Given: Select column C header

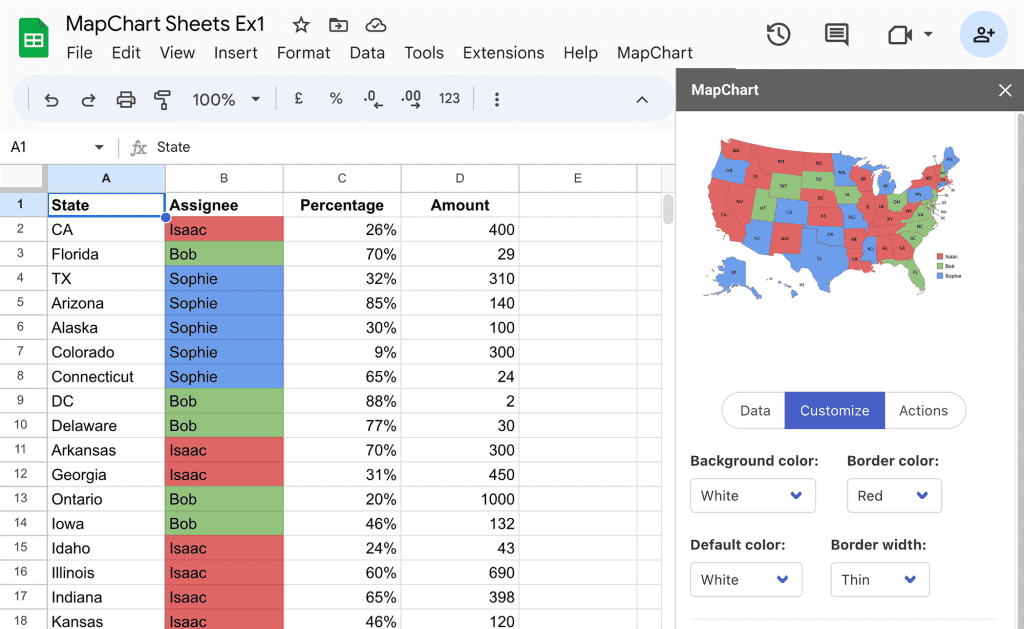Looking at the screenshot, I should 342,178.
